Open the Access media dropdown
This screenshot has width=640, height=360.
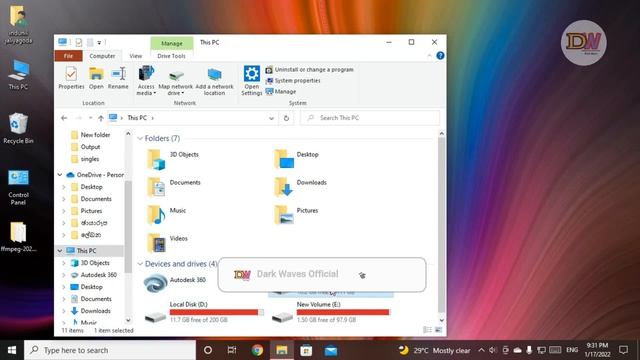(146, 80)
